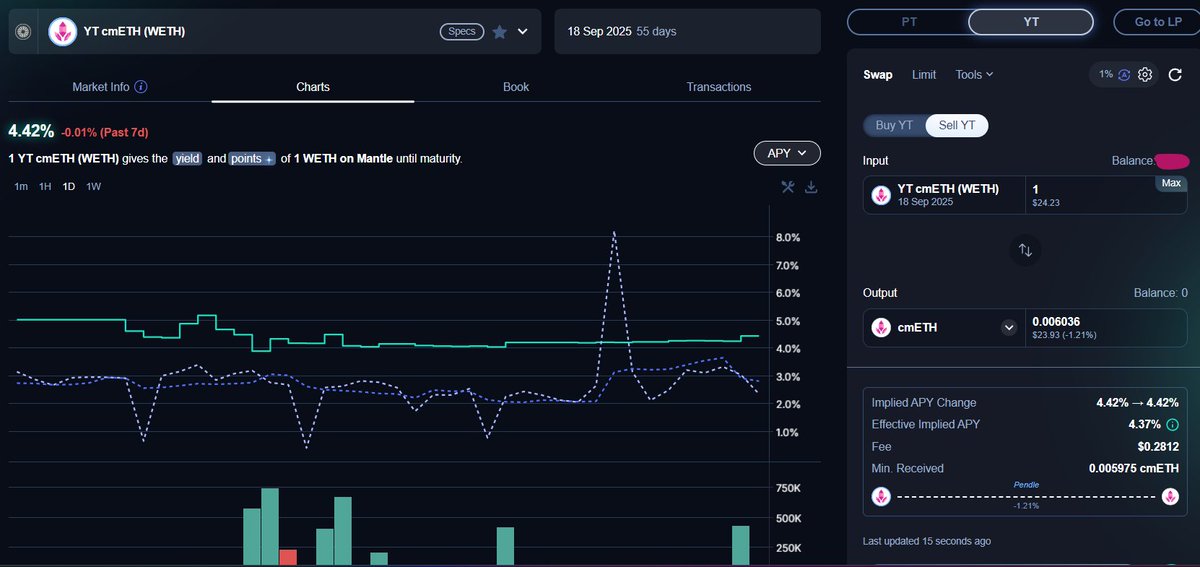Click the fee value '$0.2812'
The image size is (1200, 567).
pos(1158,446)
